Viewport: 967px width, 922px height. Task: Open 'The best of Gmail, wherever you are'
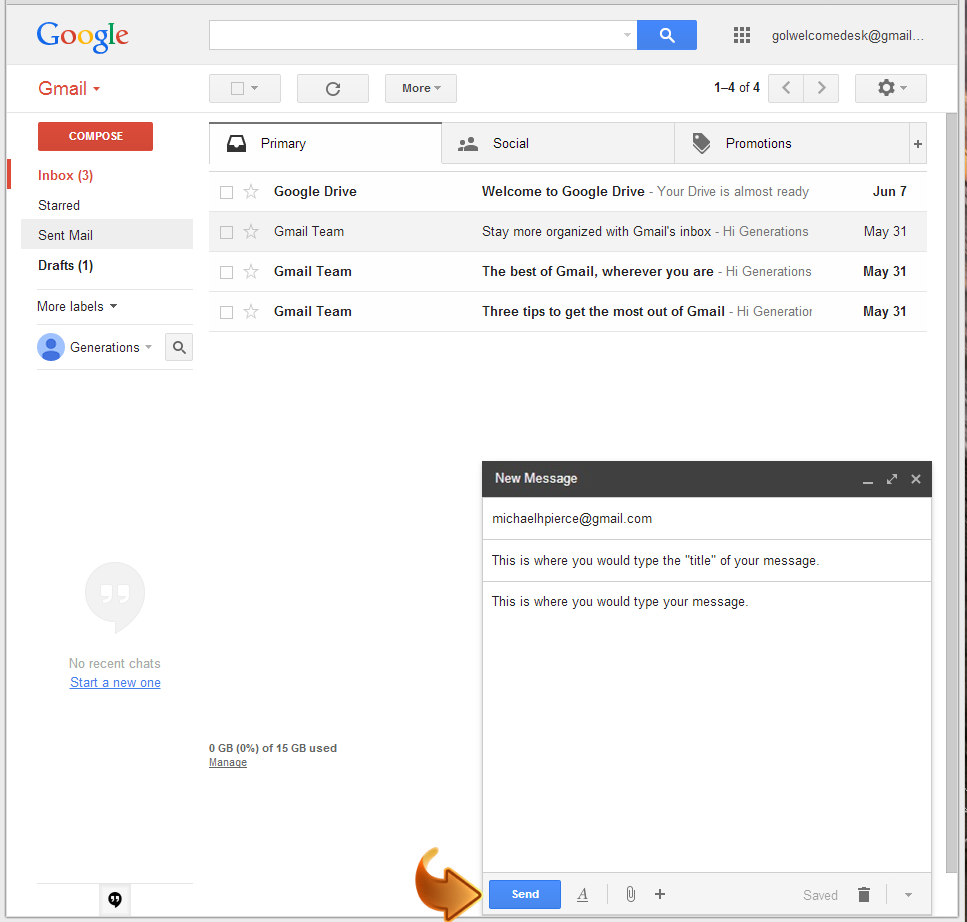(567, 272)
